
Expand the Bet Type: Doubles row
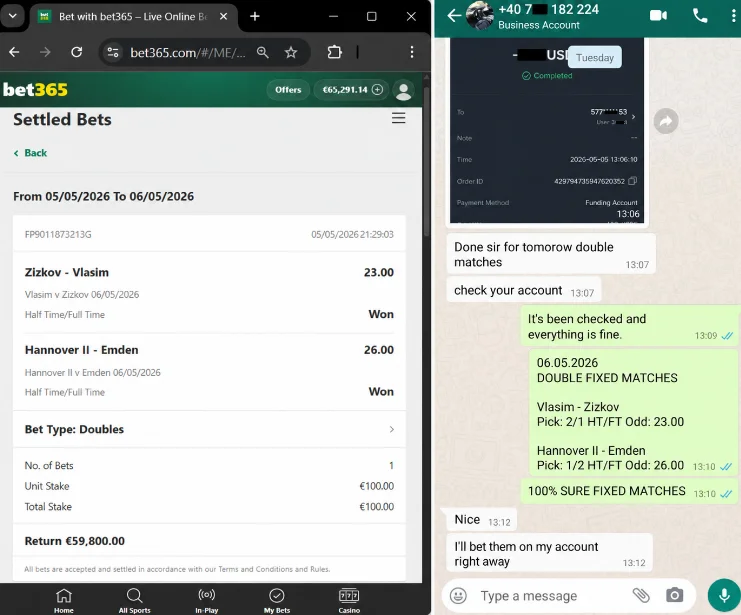click(x=209, y=429)
